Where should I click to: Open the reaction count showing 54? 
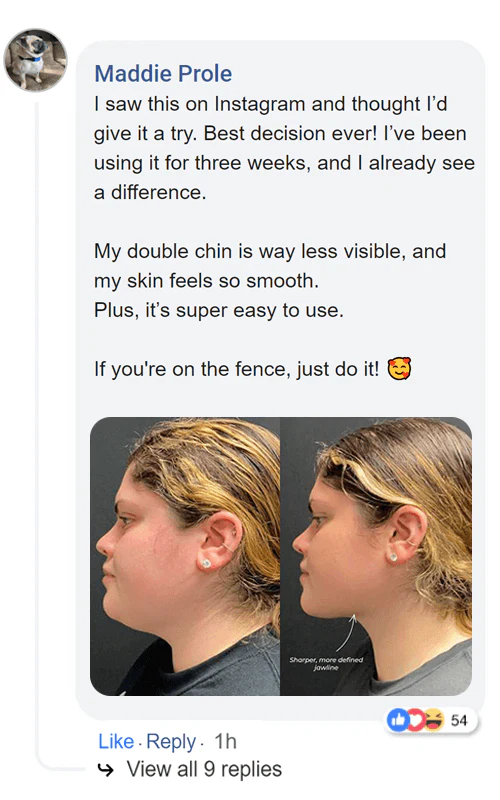pyautogui.click(x=459, y=720)
